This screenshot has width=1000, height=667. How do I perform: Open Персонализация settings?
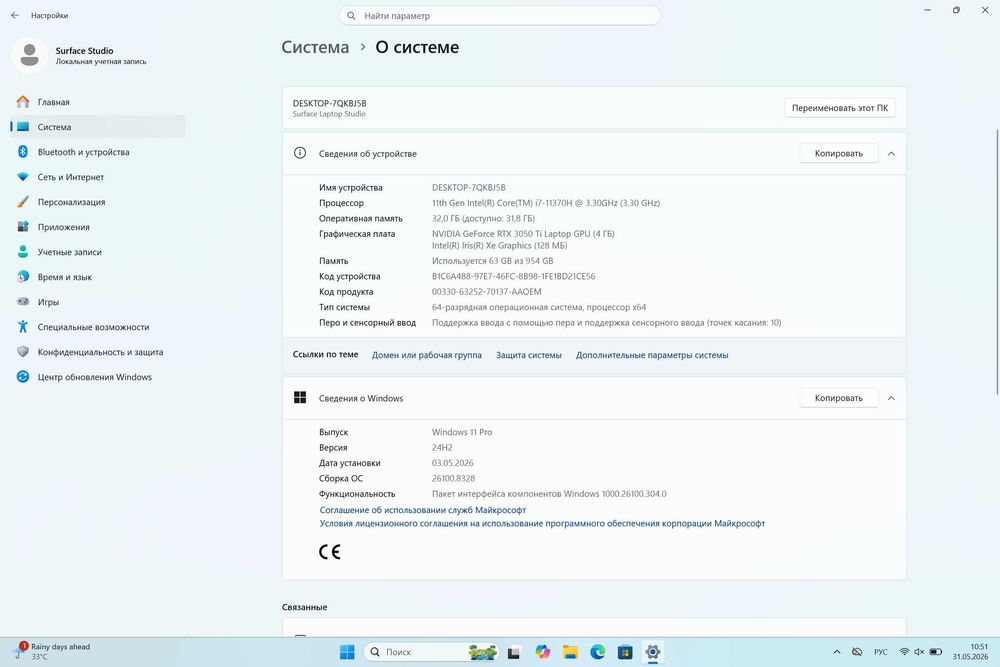[98, 202]
